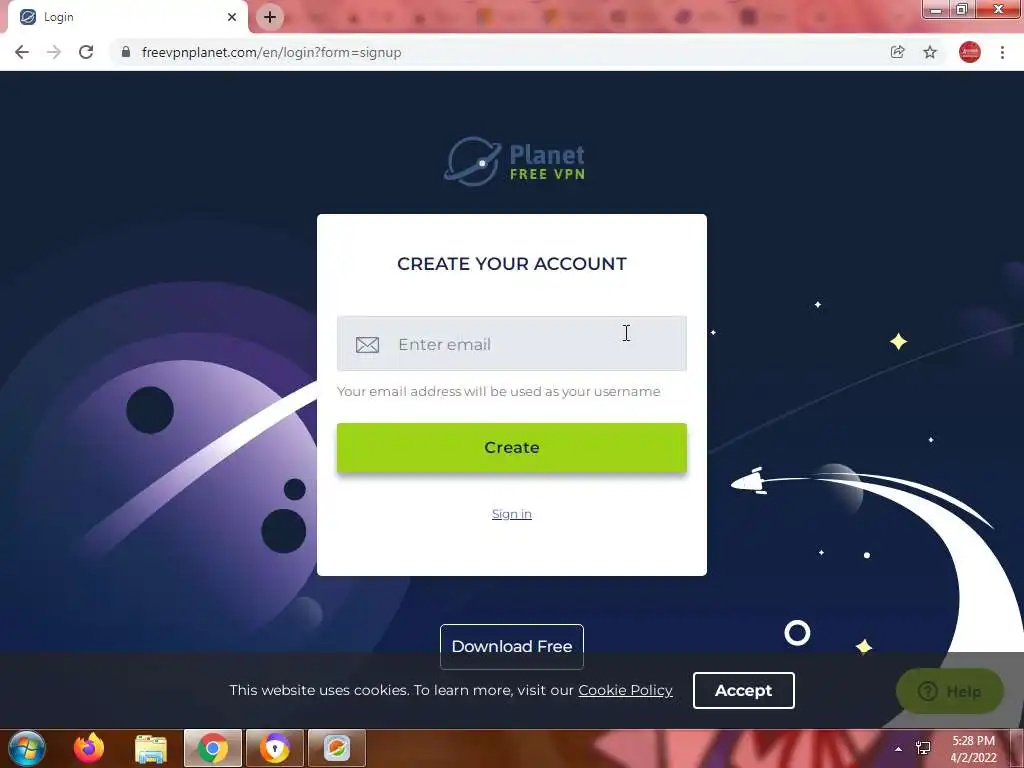Viewport: 1024px width, 768px height.
Task: Reload the page with refresh icon
Action: [x=86, y=52]
